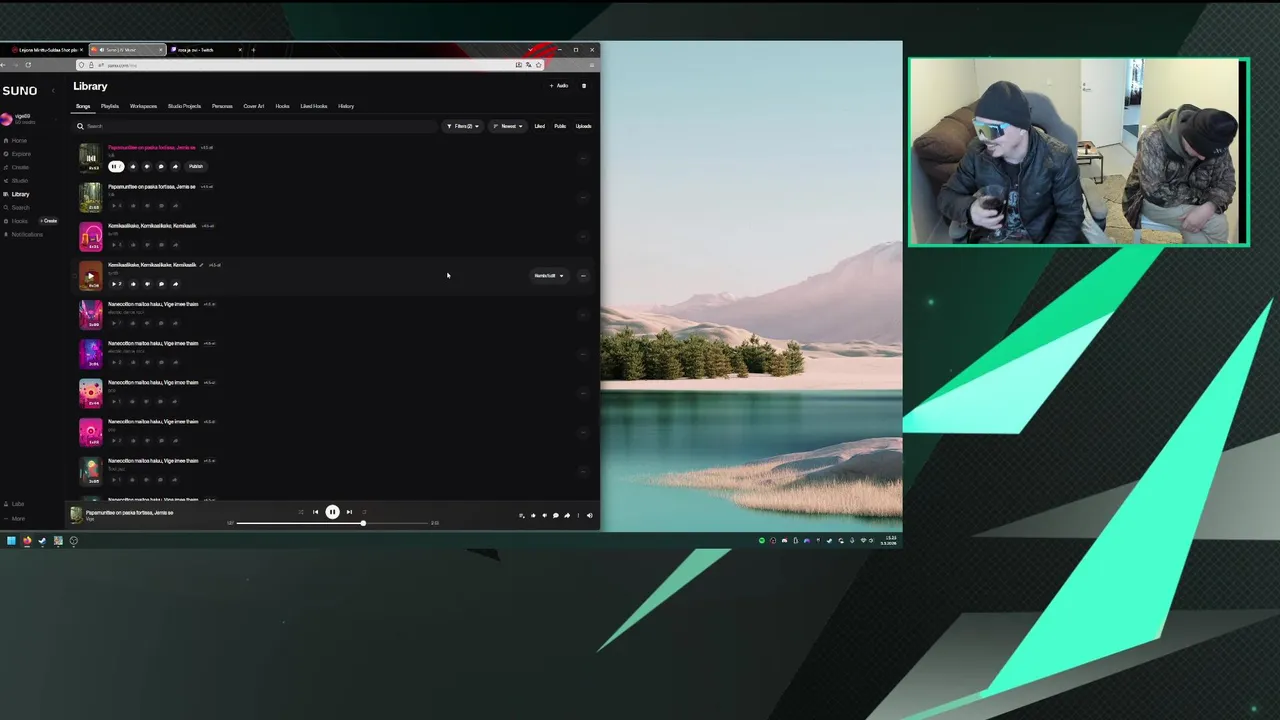This screenshot has width=1280, height=720.
Task: Click the trash icon next to Audio
Action: [584, 86]
